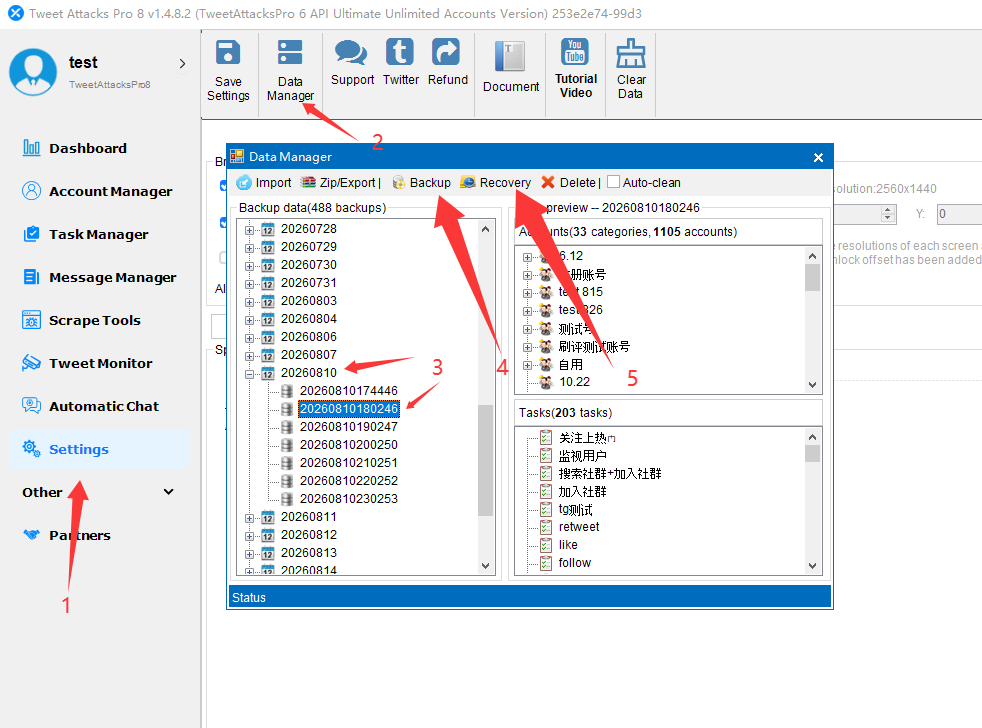Click the test user avatar
The height and width of the screenshot is (728, 982).
pos(33,72)
